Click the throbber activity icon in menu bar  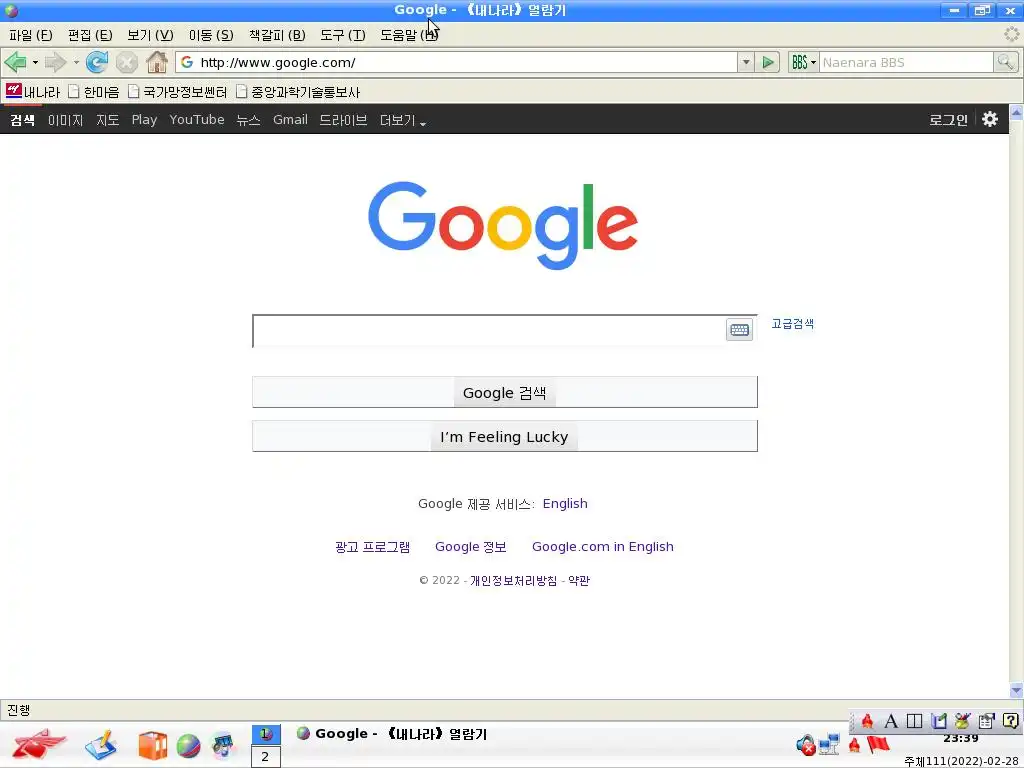click(x=1012, y=35)
